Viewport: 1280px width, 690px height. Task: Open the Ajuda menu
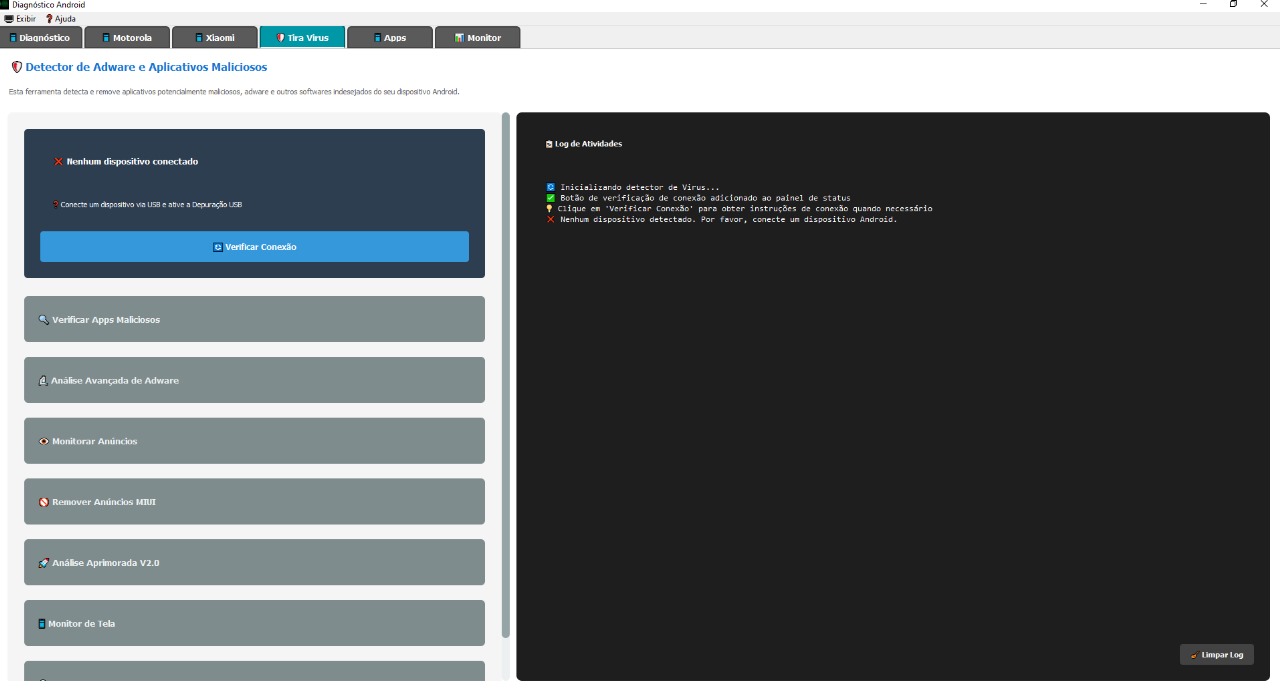click(x=60, y=19)
